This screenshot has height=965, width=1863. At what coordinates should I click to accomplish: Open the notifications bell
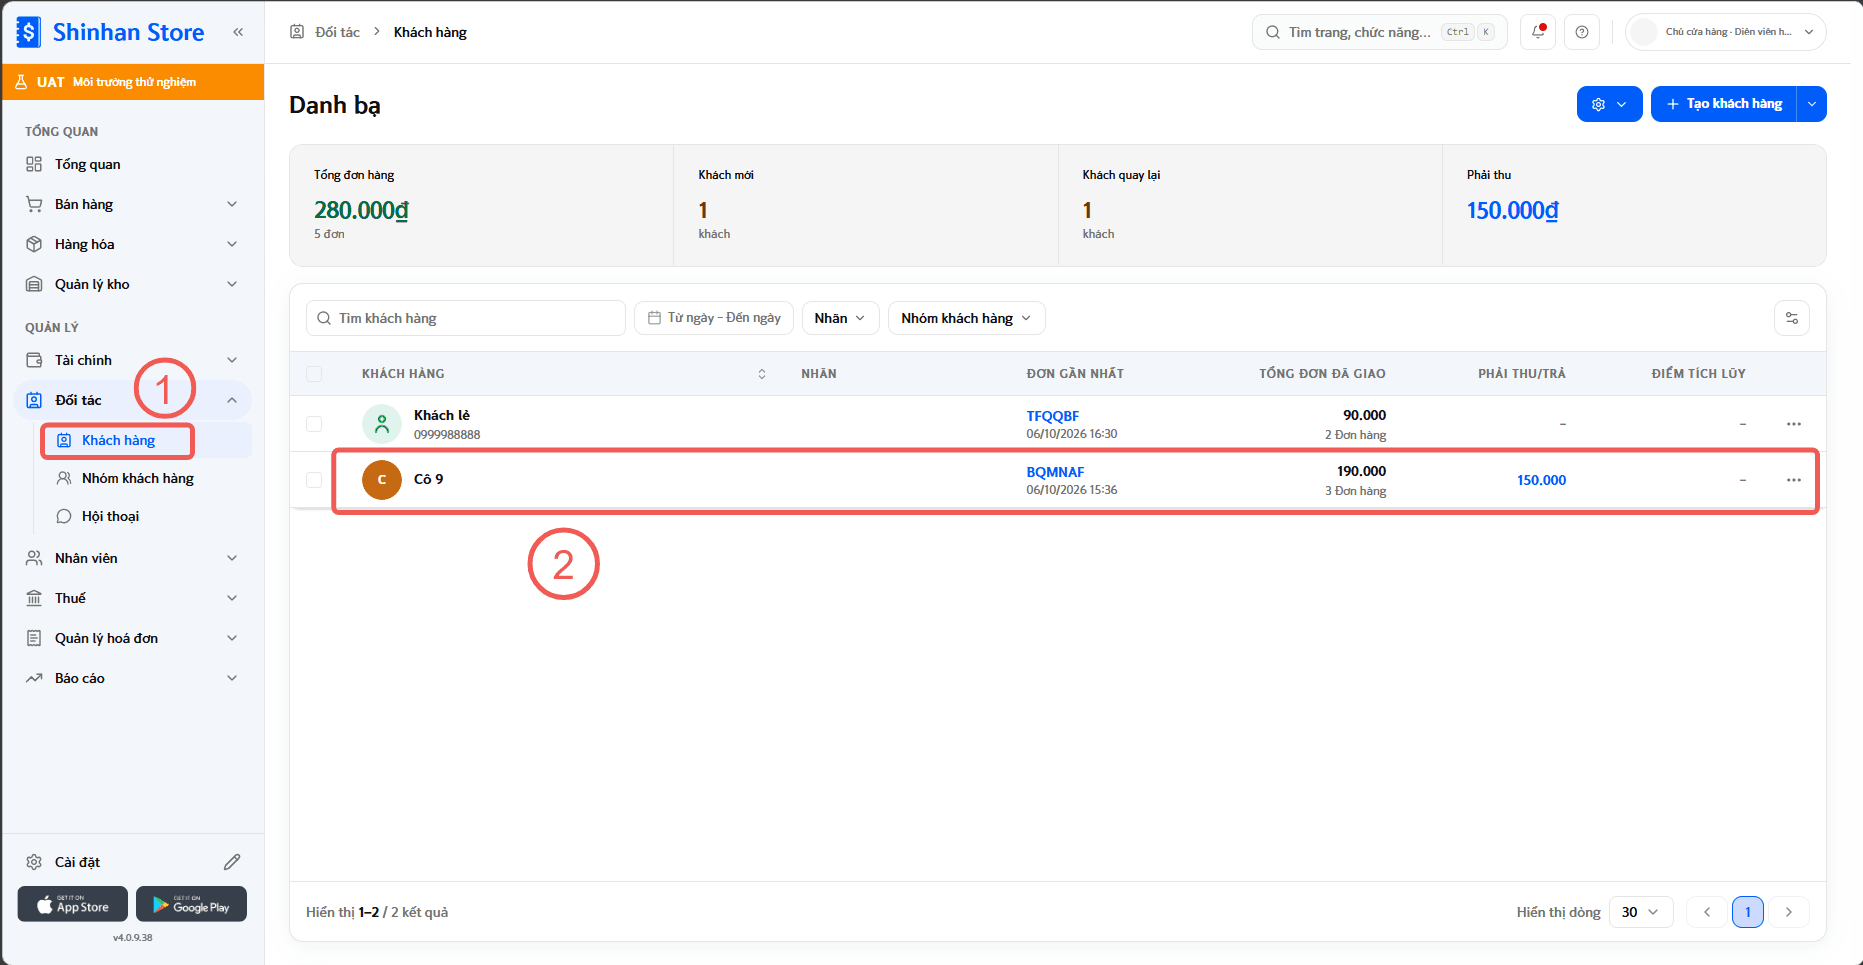tap(1538, 32)
